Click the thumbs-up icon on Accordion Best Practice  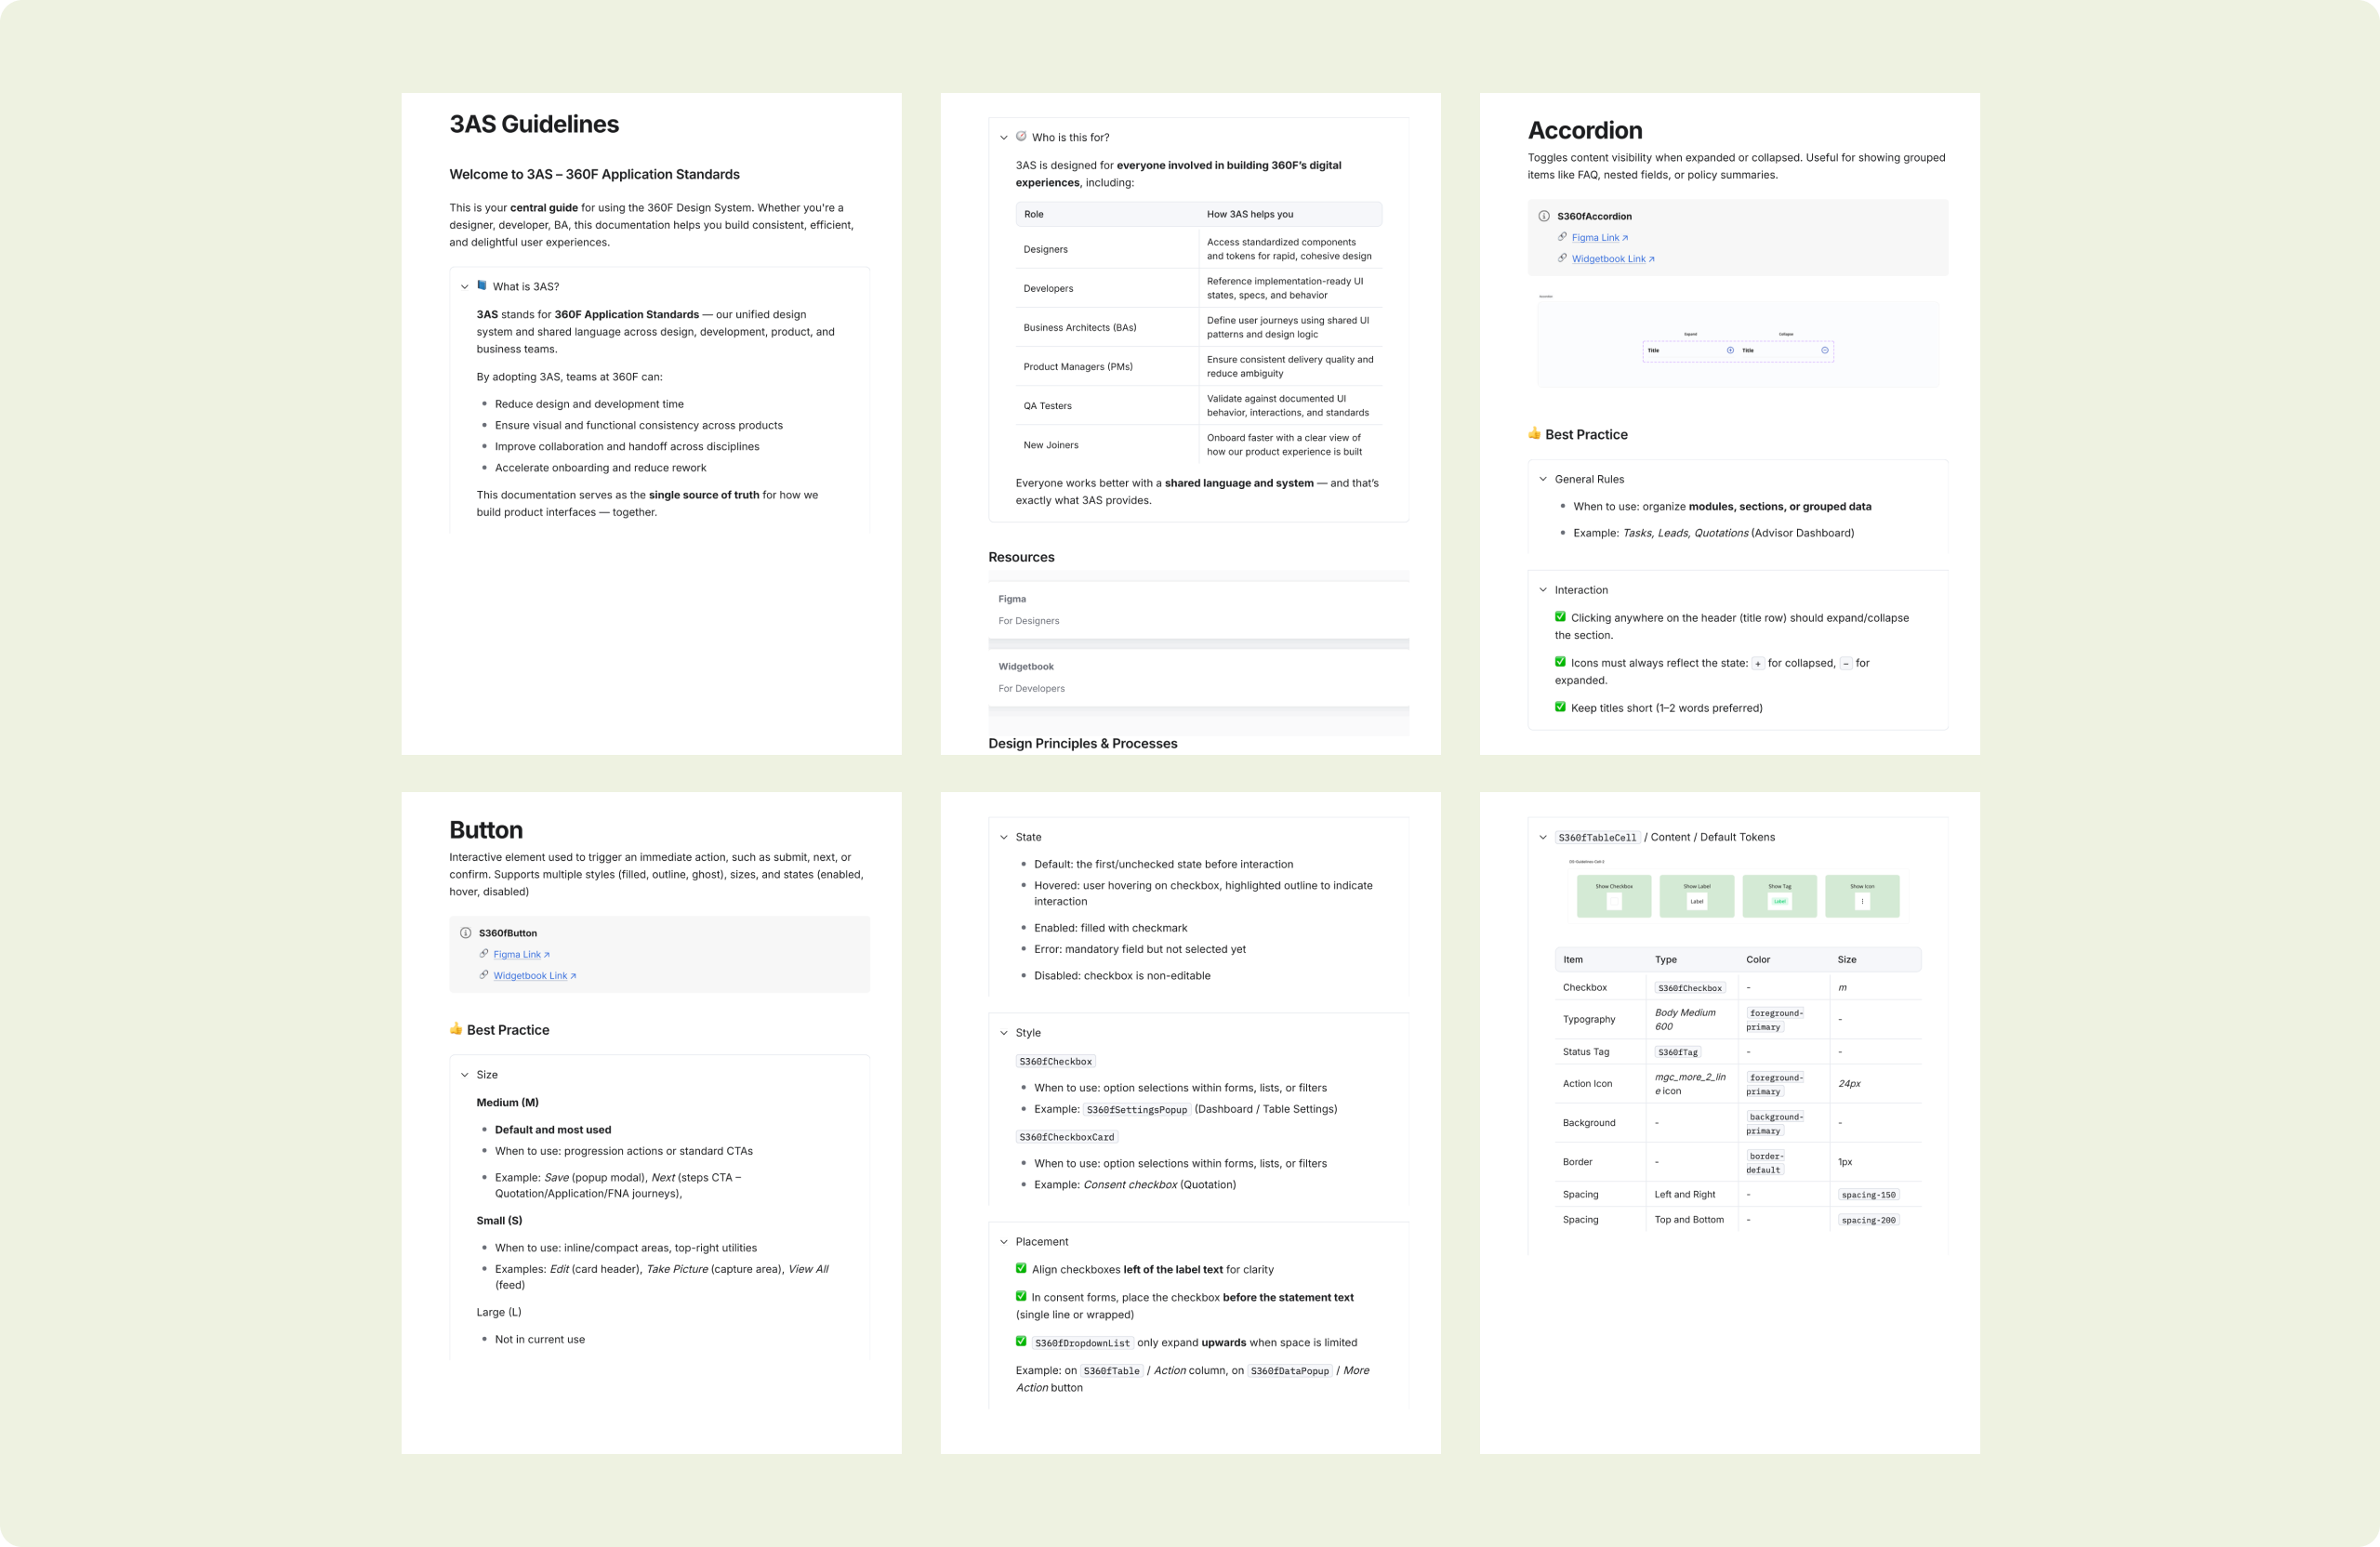(1534, 433)
